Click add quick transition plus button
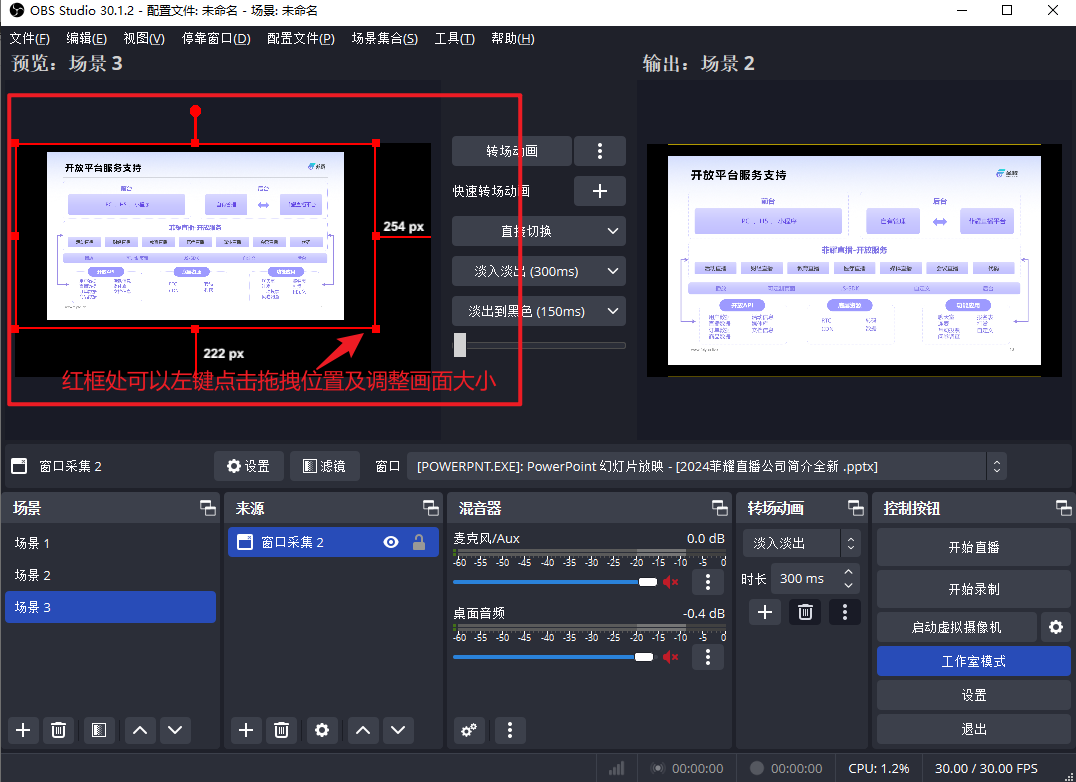This screenshot has width=1076, height=782. coord(599,191)
